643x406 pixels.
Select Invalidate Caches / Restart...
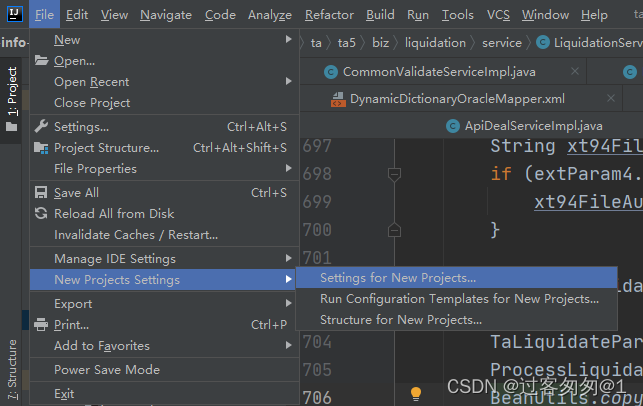pyautogui.click(x=164, y=235)
